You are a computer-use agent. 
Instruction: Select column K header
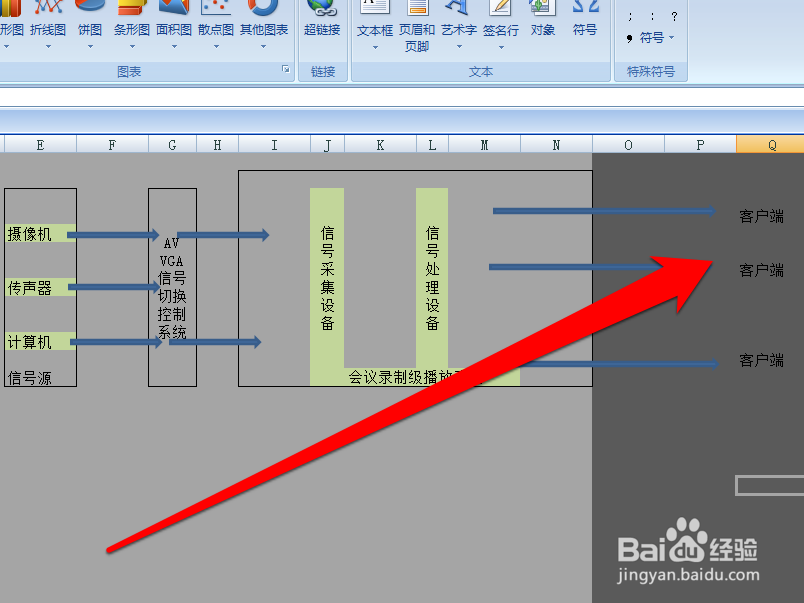380,145
